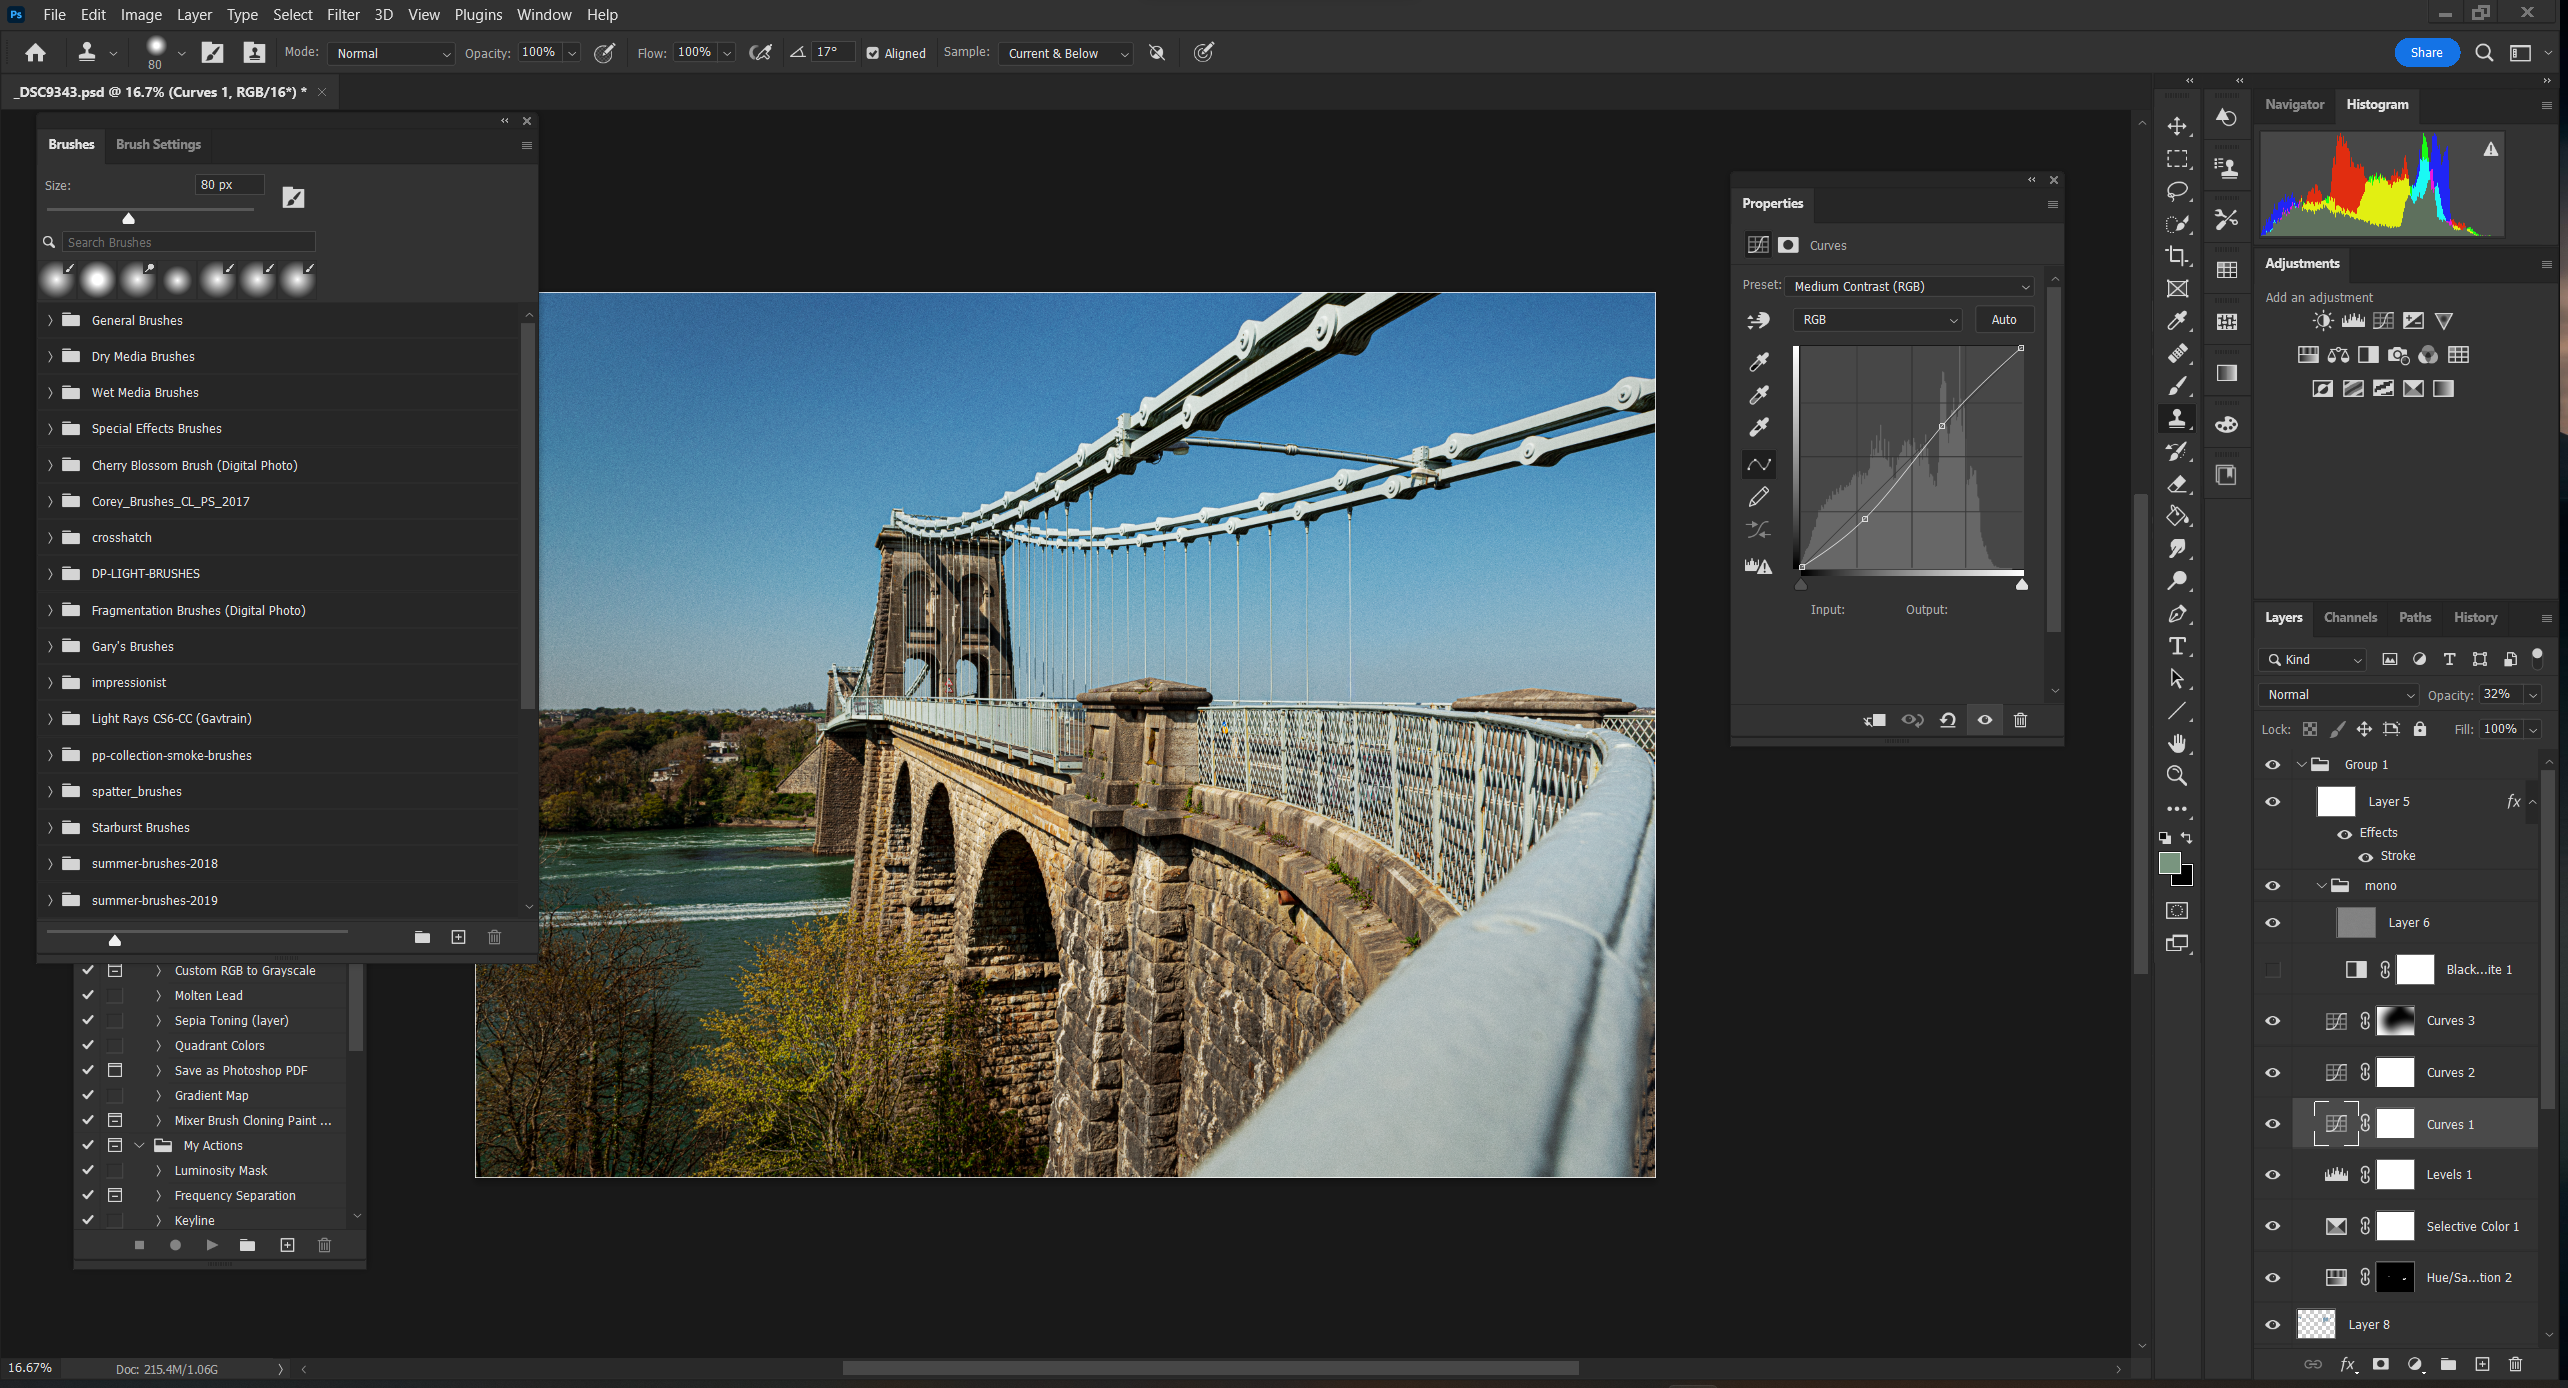Viewport: 2568px width, 1388px height.
Task: Collapse the Group 1 layer group
Action: point(2301,765)
